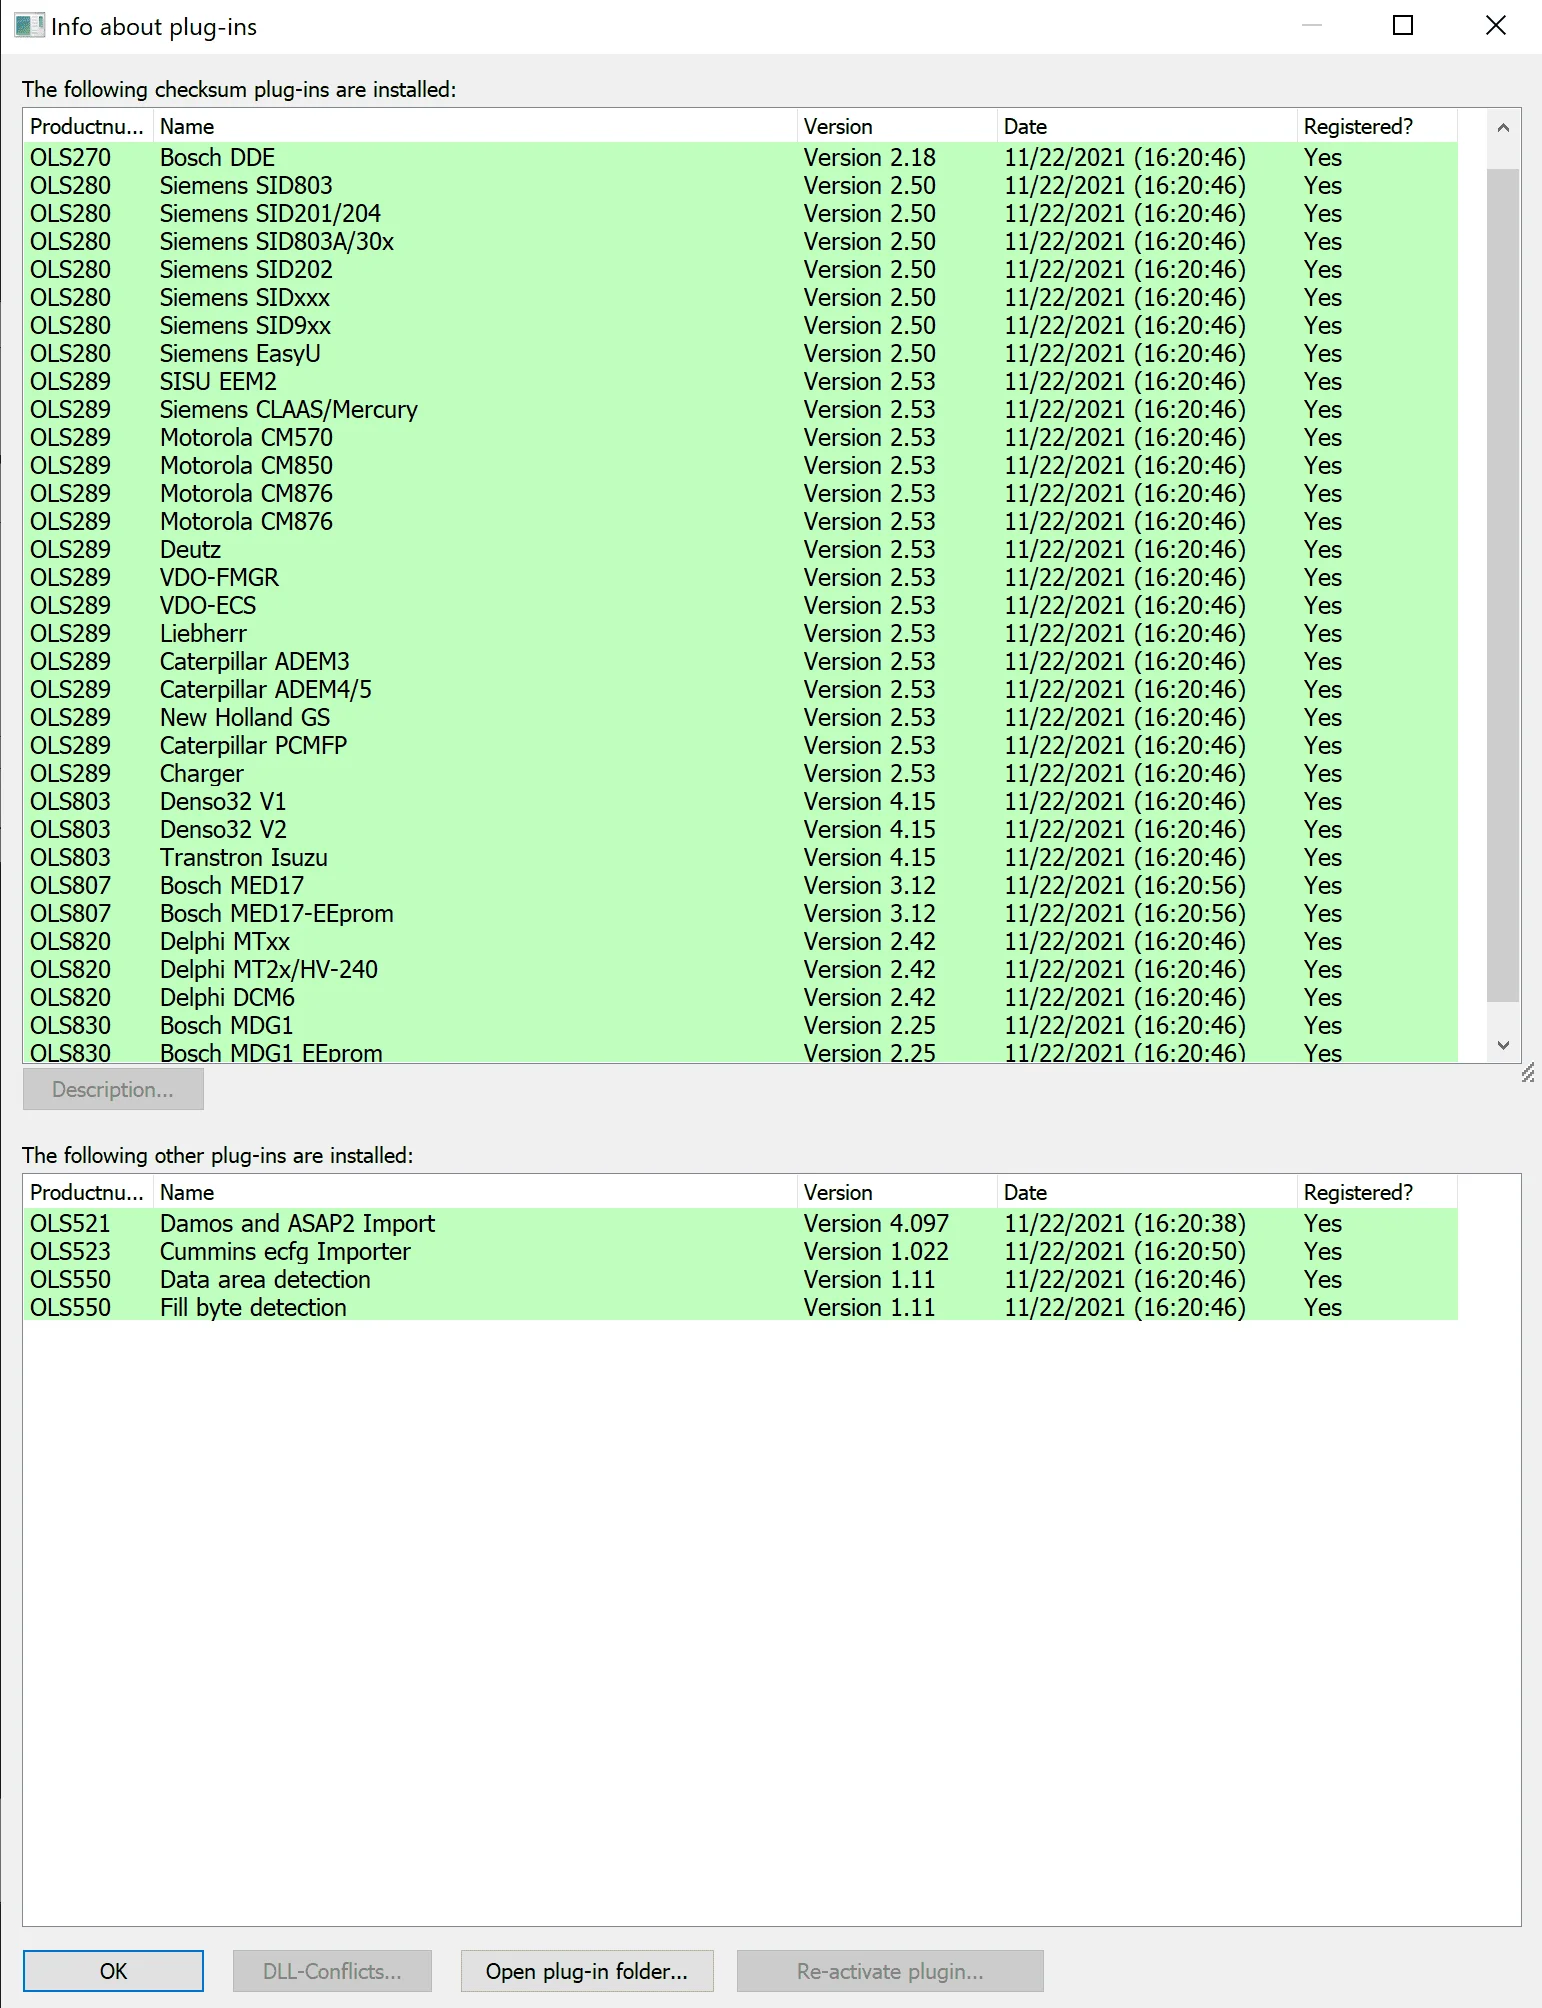Image resolution: width=1542 pixels, height=2008 pixels.
Task: Select the Bosch MDG1 row
Action: click(740, 1025)
